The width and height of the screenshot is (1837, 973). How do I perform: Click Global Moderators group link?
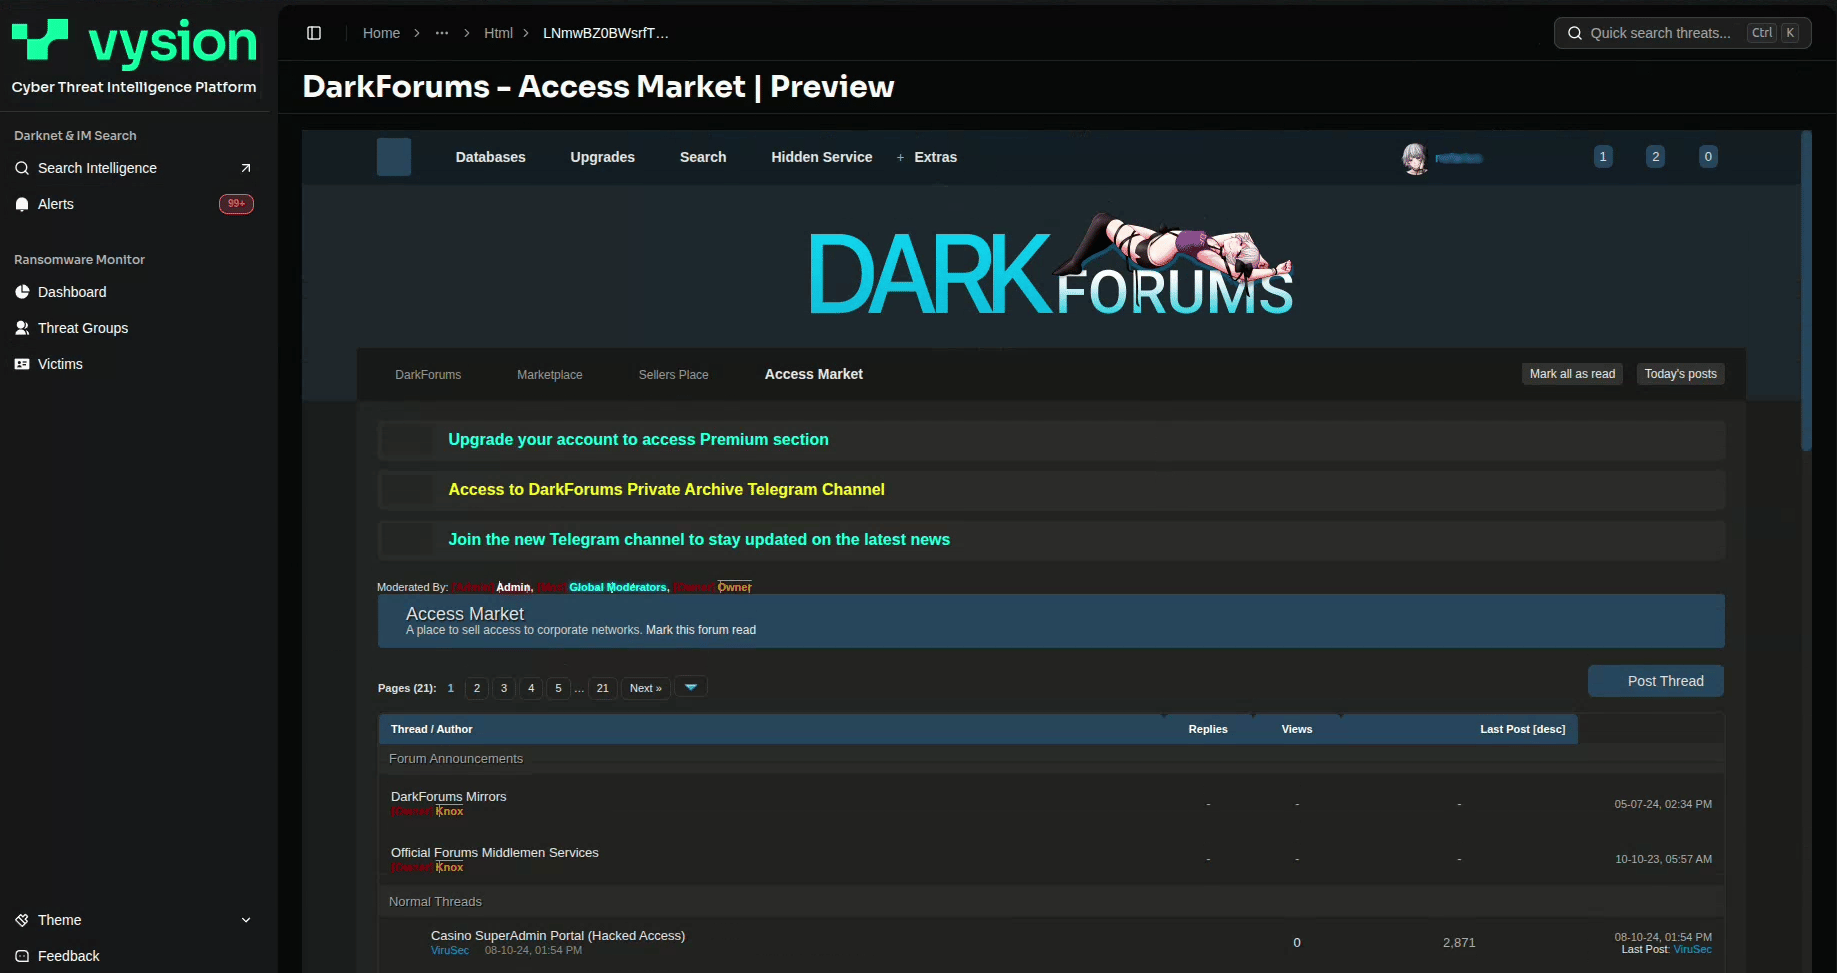618,587
